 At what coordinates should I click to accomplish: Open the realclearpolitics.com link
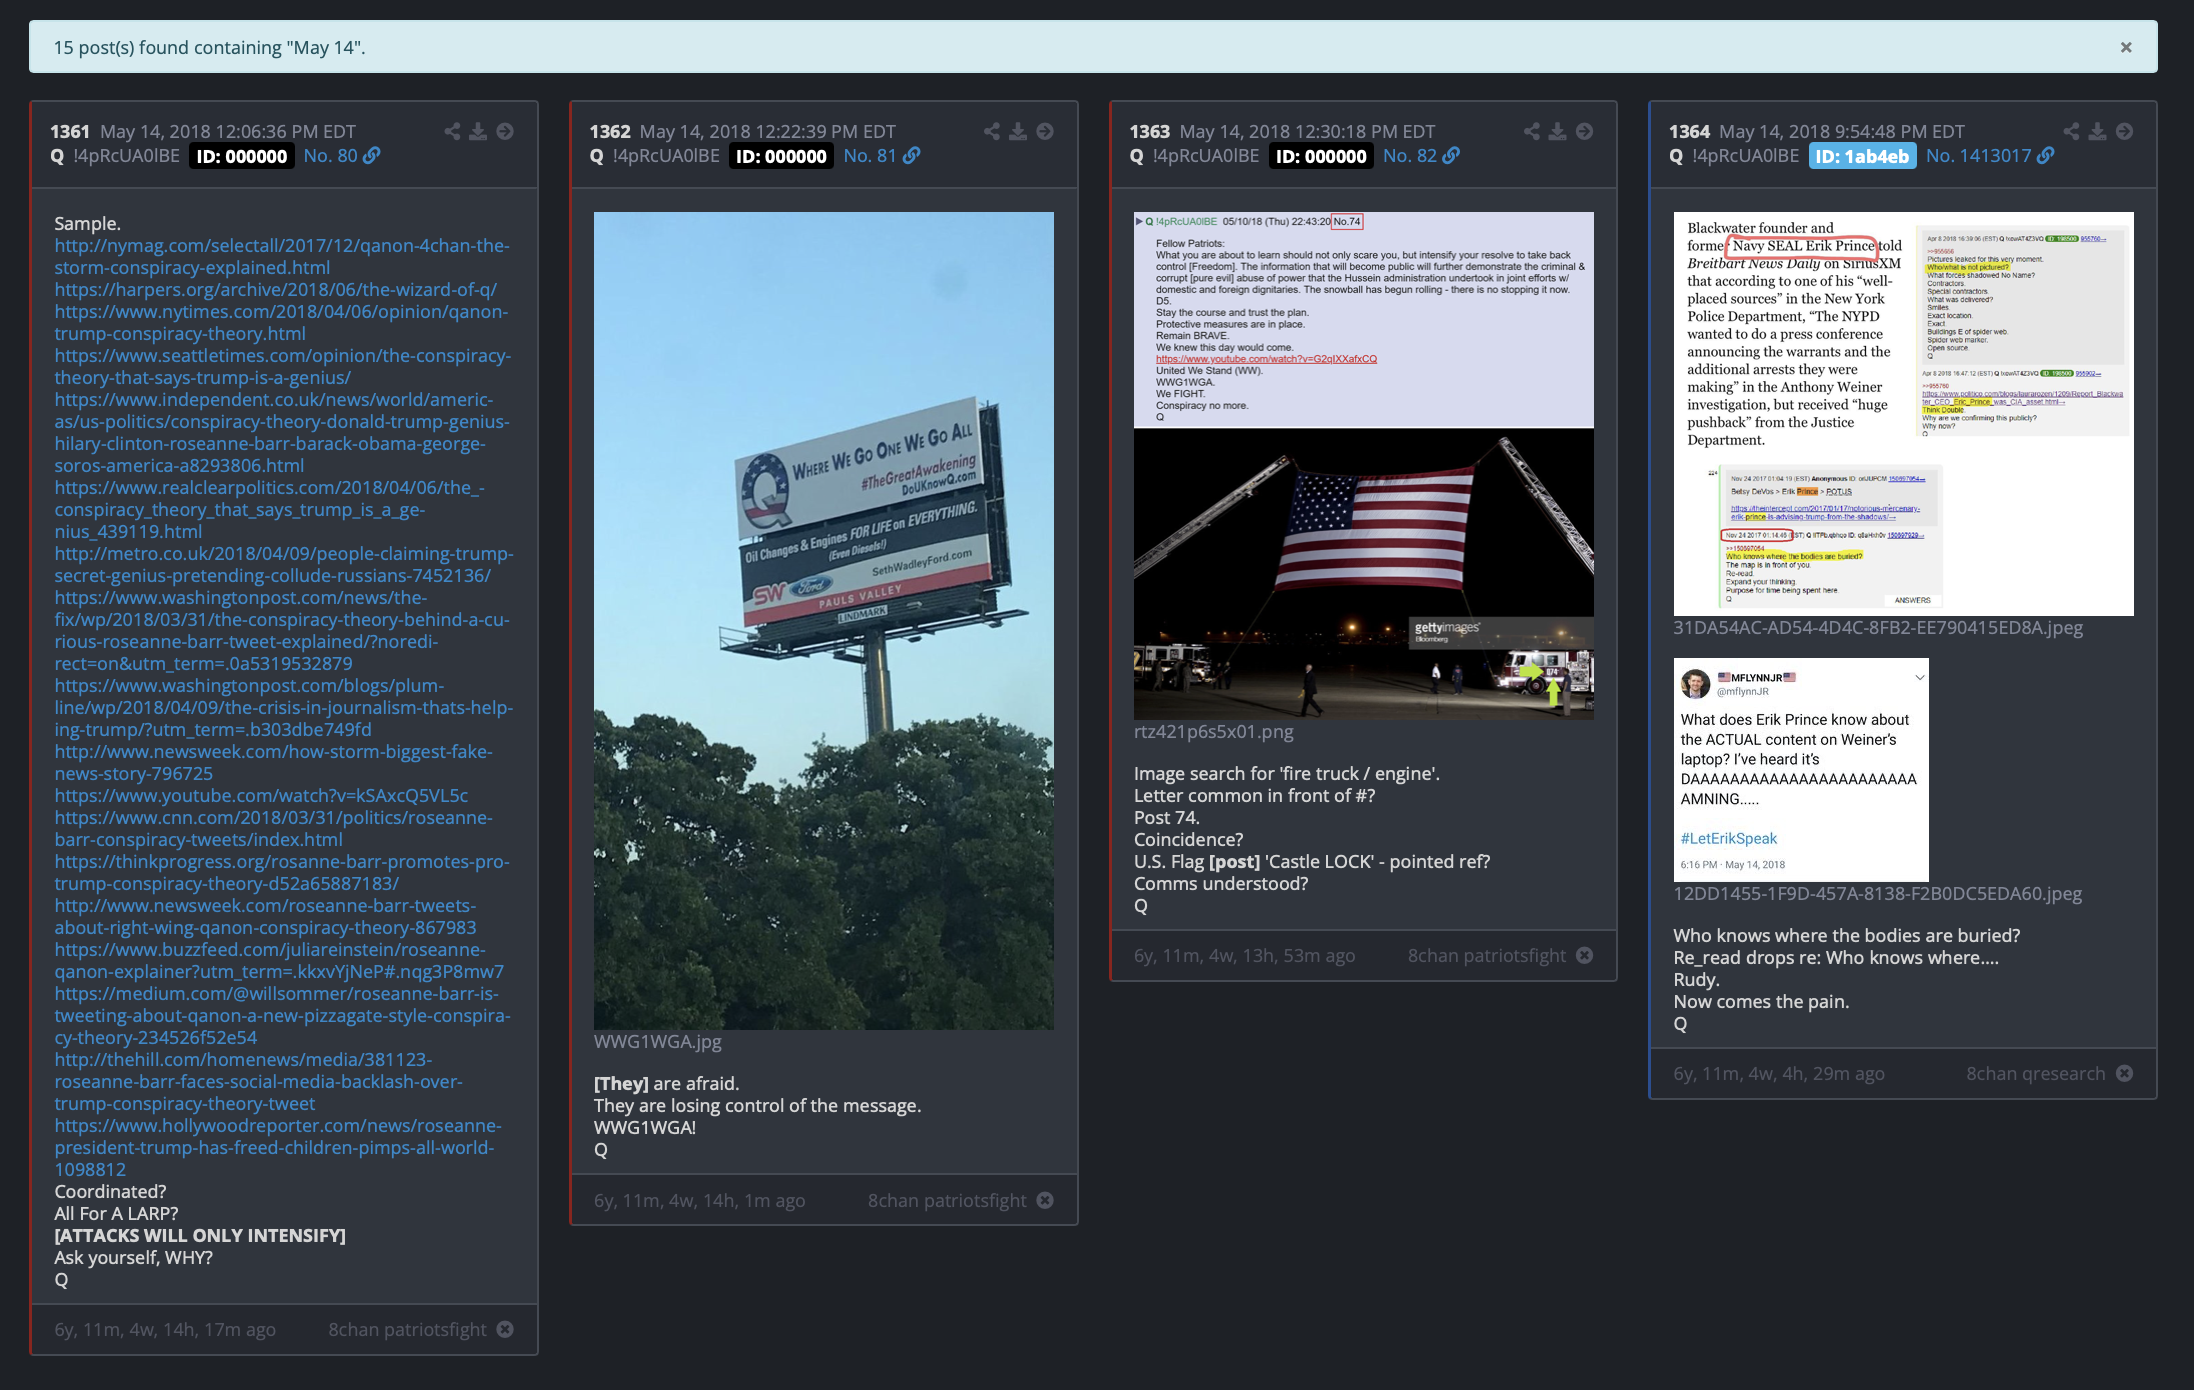(x=269, y=510)
